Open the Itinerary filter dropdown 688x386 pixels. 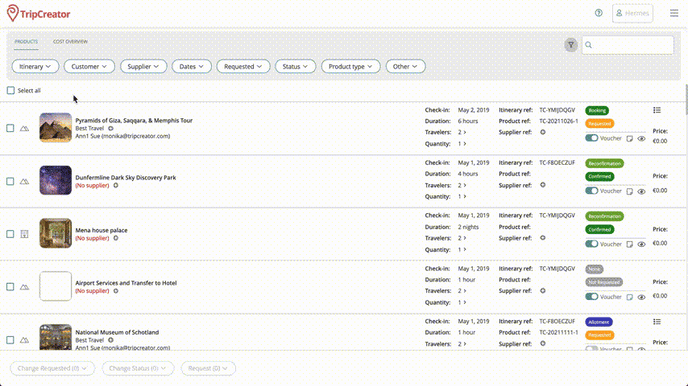35,66
